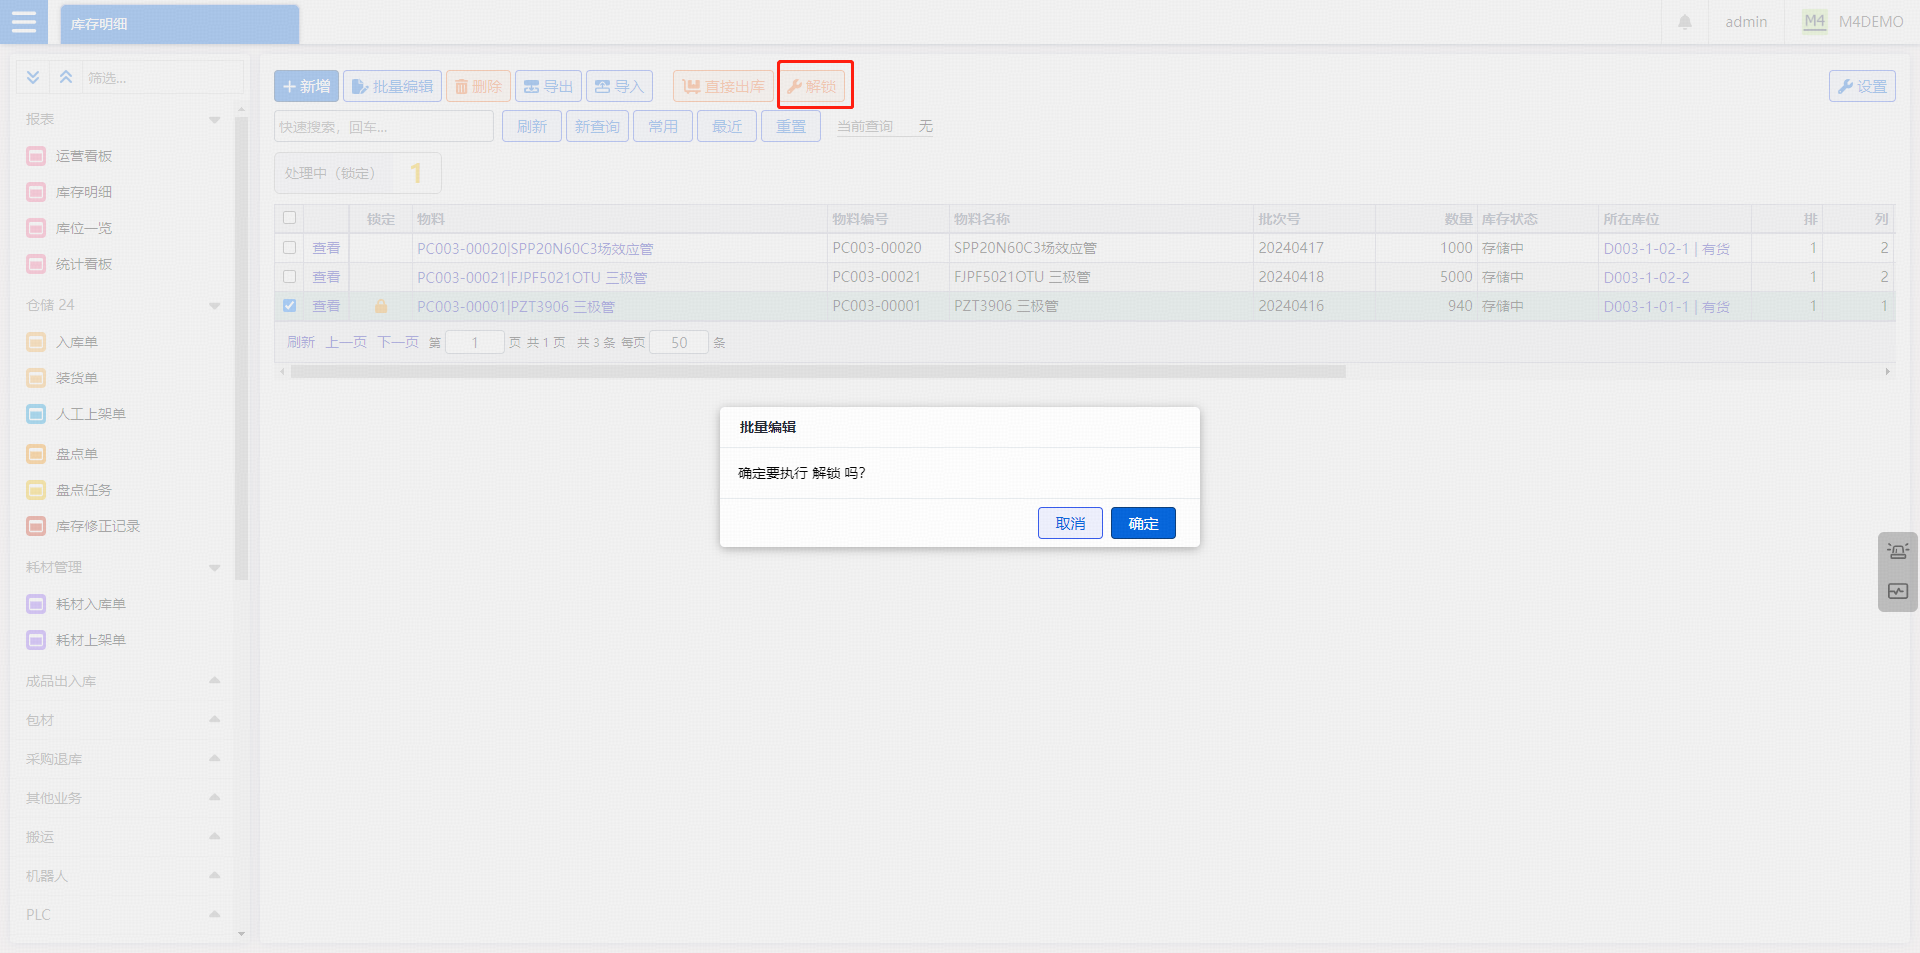
Task: Click the 导出 button
Action: click(x=548, y=86)
